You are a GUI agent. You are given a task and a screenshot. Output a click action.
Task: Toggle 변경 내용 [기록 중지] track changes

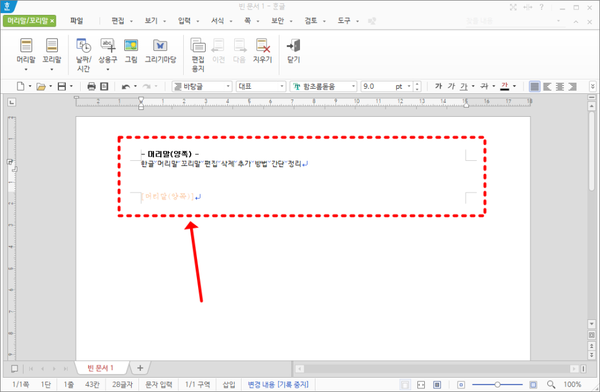click(x=278, y=384)
